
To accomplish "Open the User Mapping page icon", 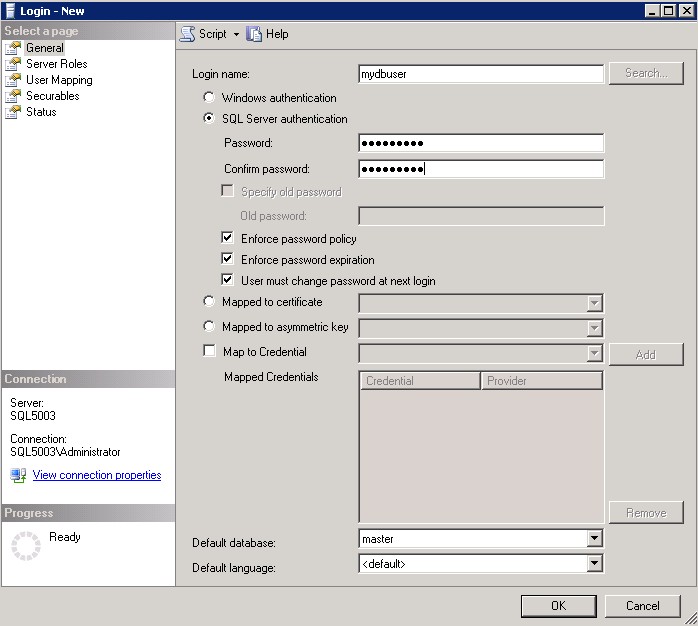I will pyautogui.click(x=13, y=80).
